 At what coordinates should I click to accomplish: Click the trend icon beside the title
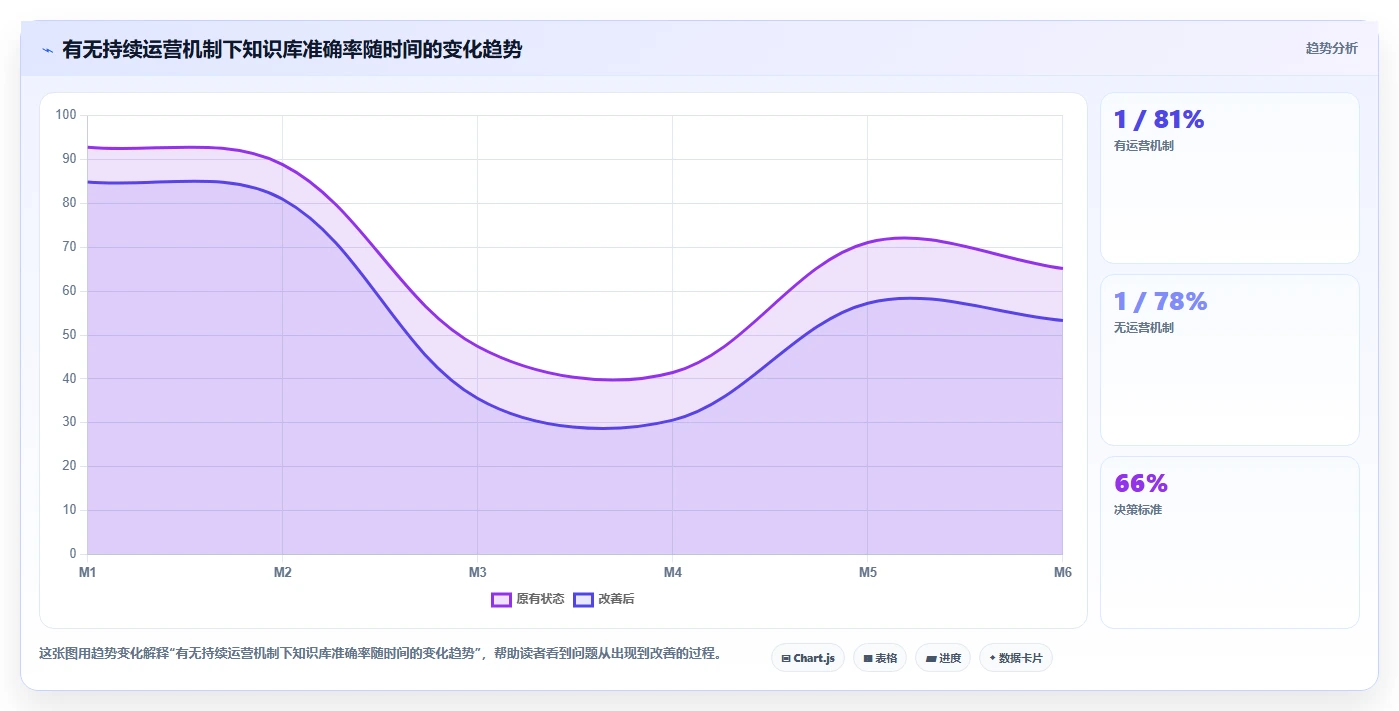tap(47, 50)
